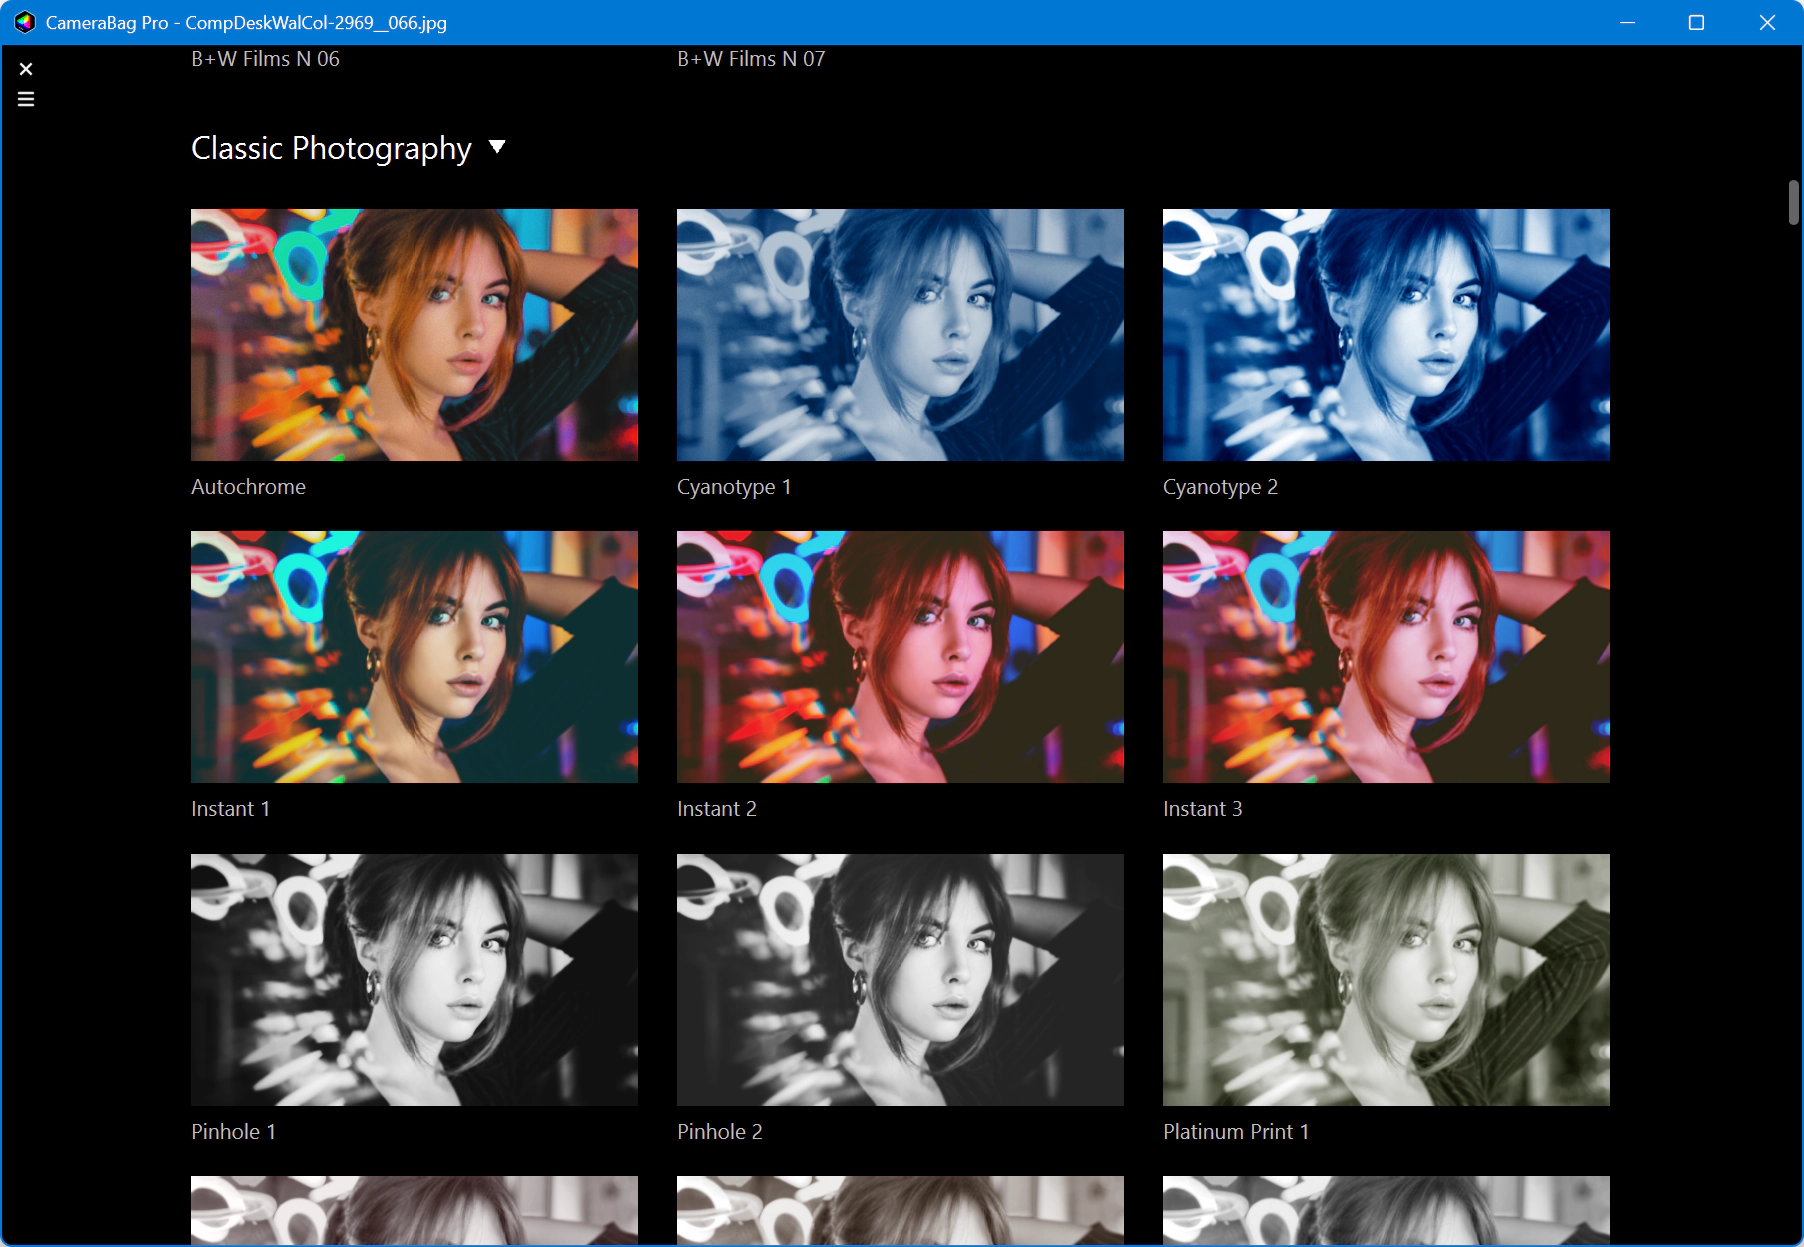Pick the Instant 3 filter thumbnail

(x=1386, y=657)
